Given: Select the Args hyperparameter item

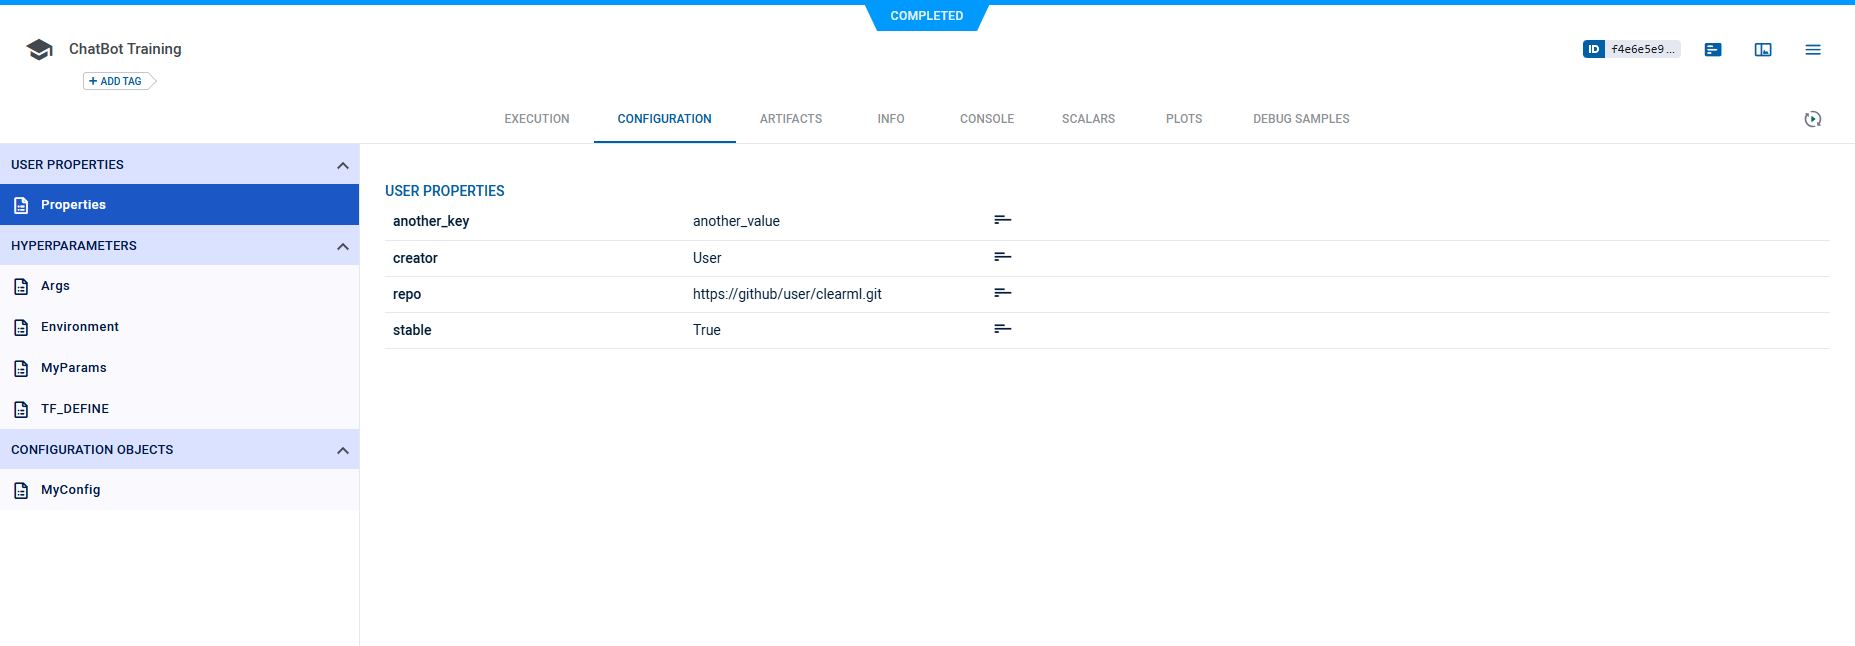Looking at the screenshot, I should pos(55,286).
